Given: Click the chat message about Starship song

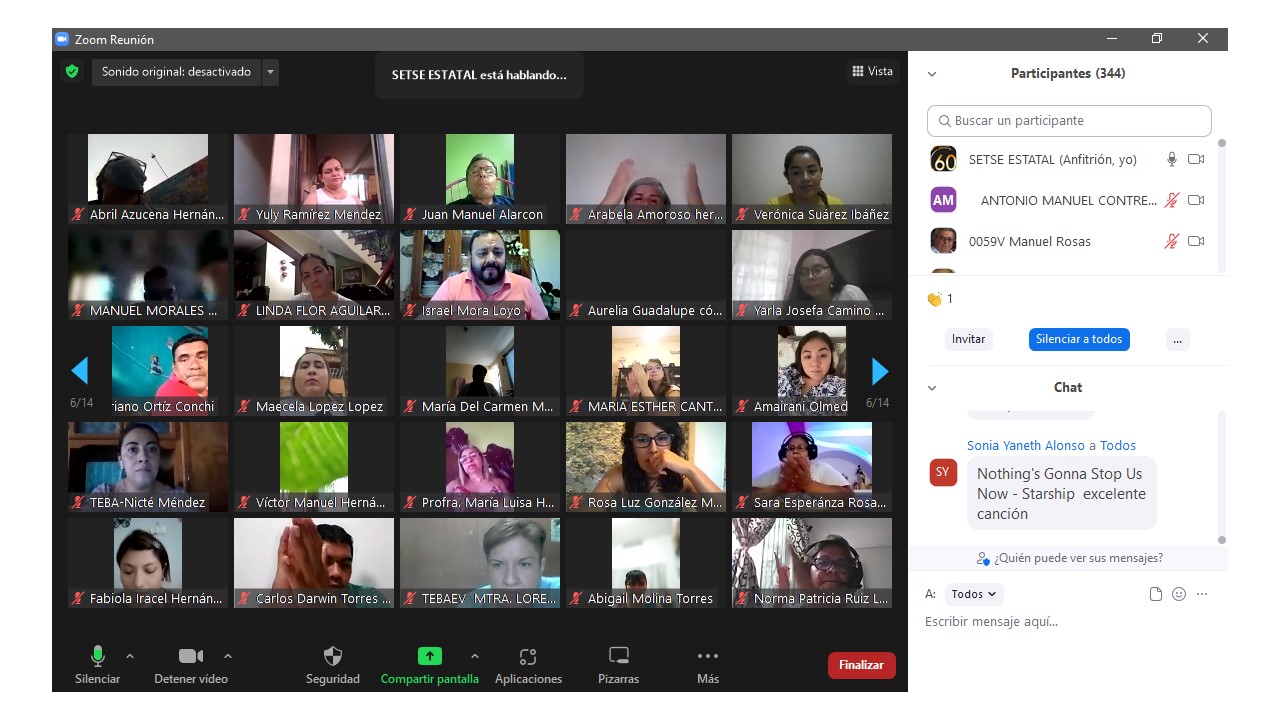Looking at the screenshot, I should [x=1062, y=493].
